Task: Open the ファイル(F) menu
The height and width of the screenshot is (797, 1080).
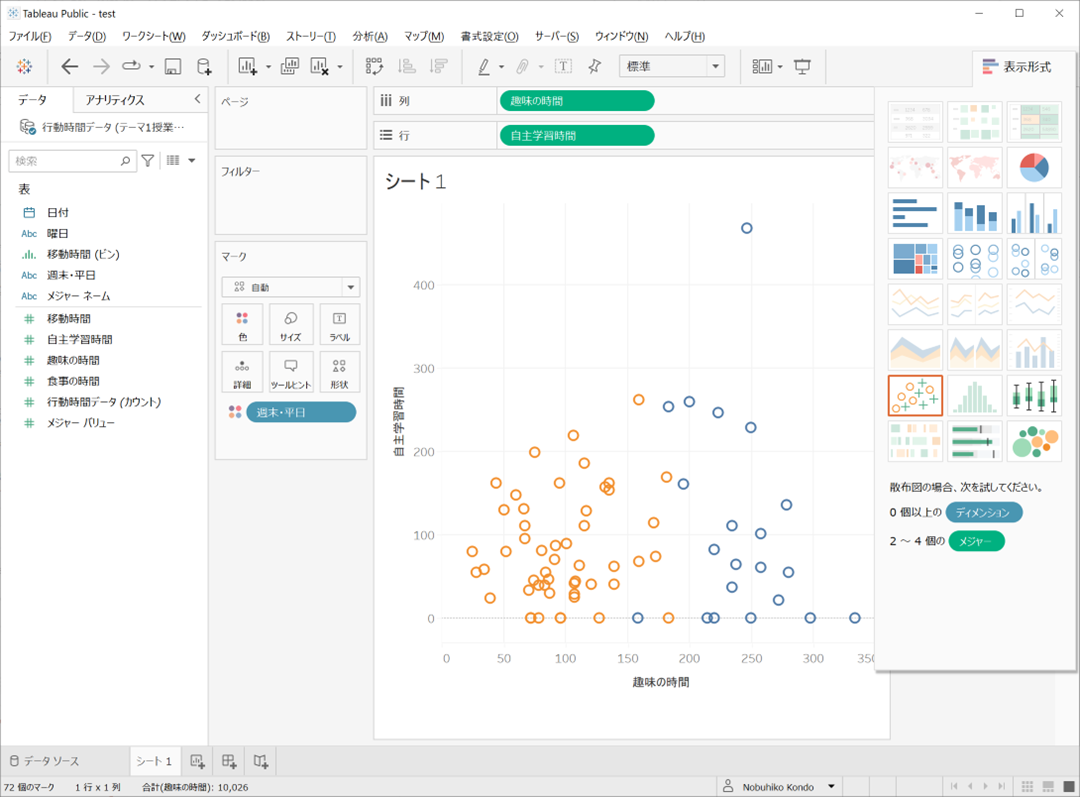Action: tap(30, 36)
